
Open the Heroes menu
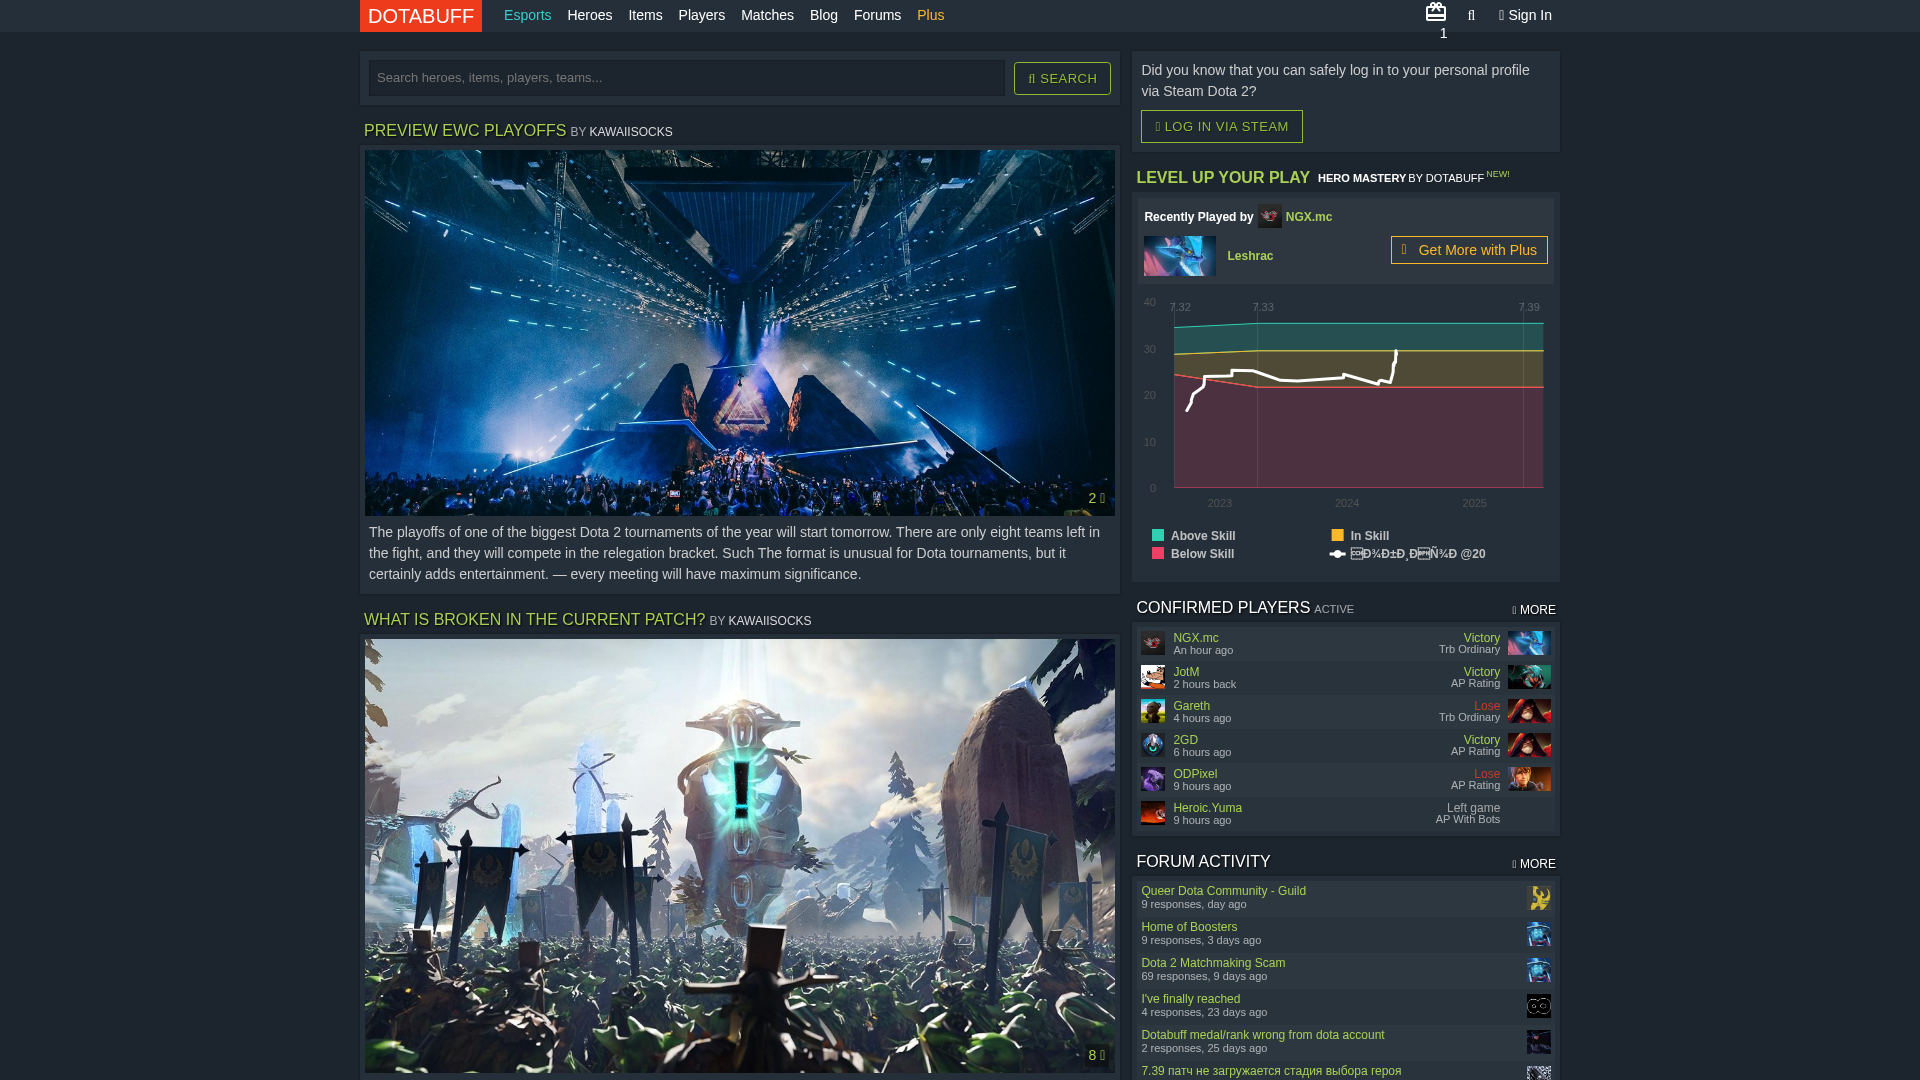point(589,15)
